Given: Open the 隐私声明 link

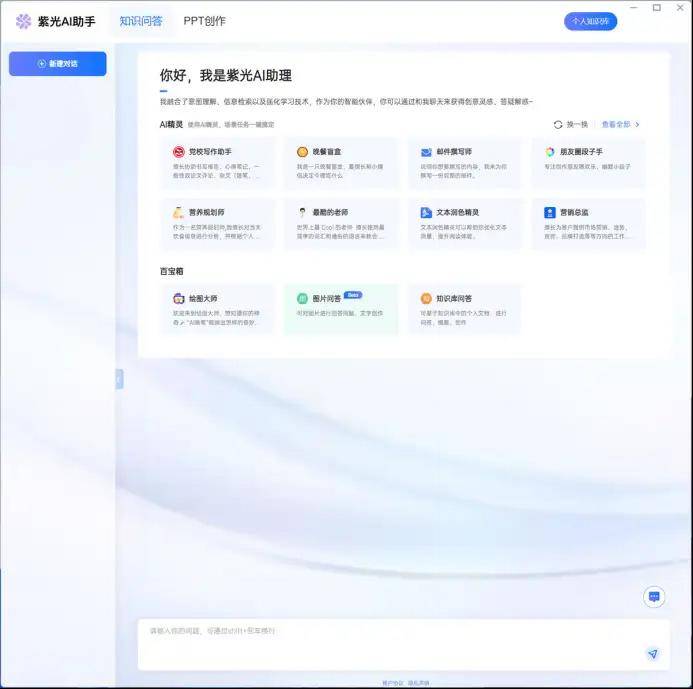Looking at the screenshot, I should pyautogui.click(x=419, y=683).
